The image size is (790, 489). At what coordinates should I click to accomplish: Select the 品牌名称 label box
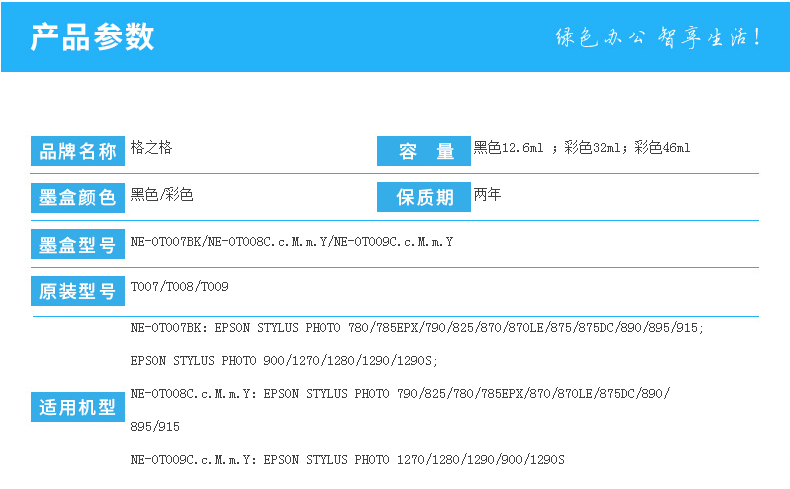pyautogui.click(x=78, y=151)
